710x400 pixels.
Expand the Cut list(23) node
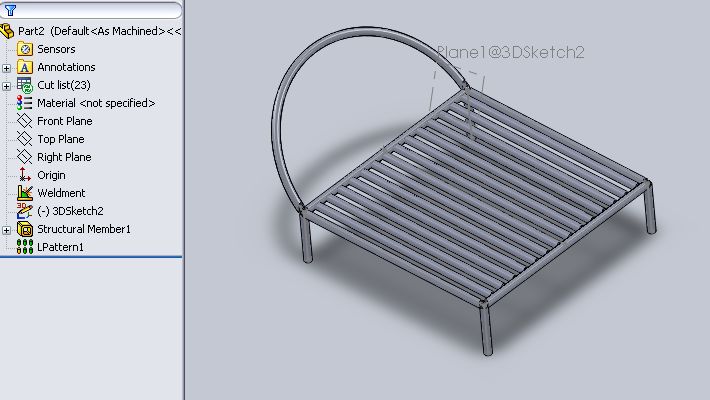[6, 86]
